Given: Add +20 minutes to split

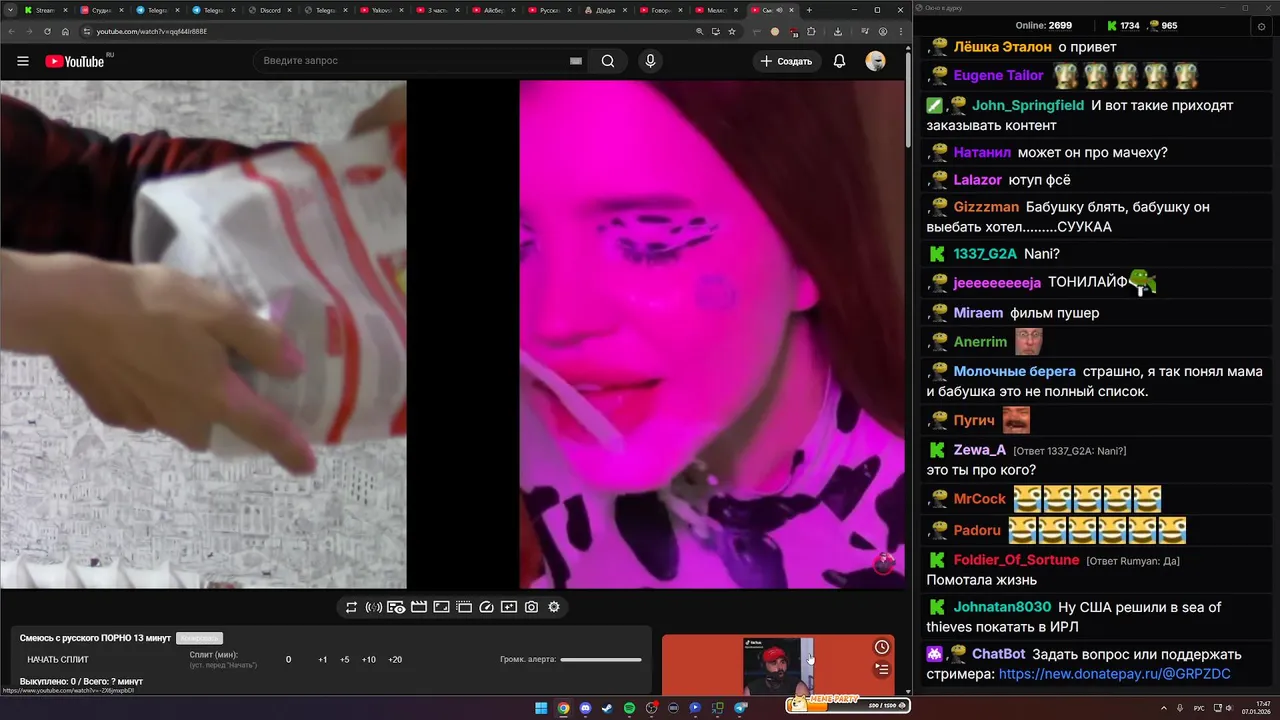Looking at the screenshot, I should 395,660.
